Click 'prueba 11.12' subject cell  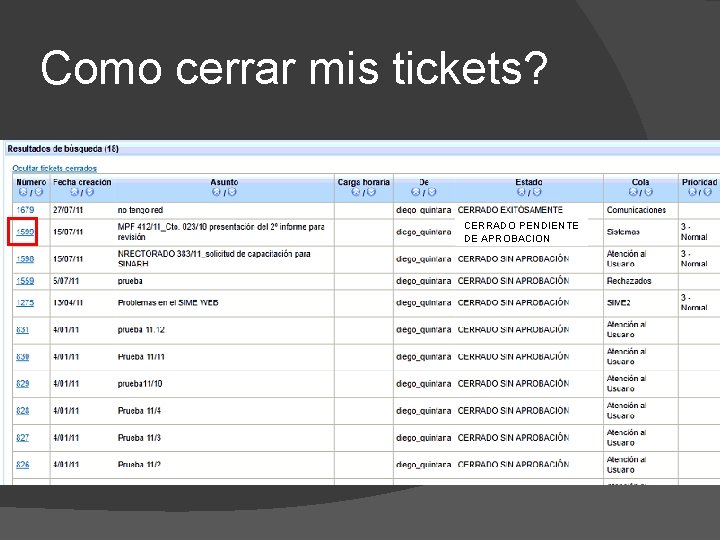141,330
